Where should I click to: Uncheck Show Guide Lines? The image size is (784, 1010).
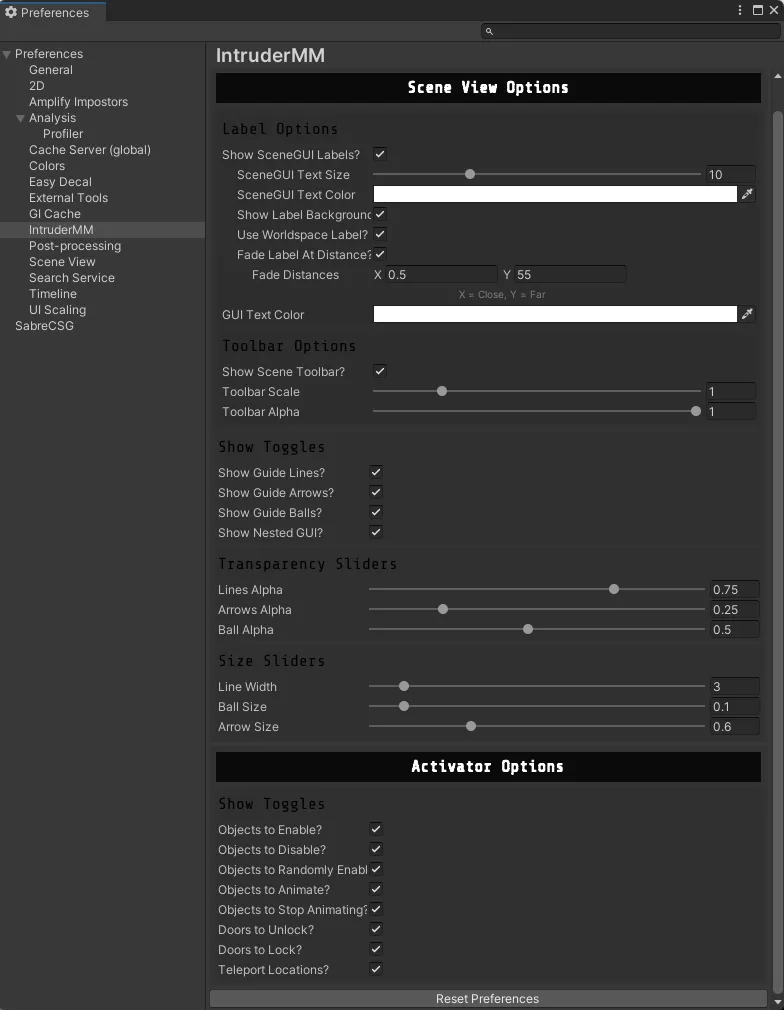376,472
